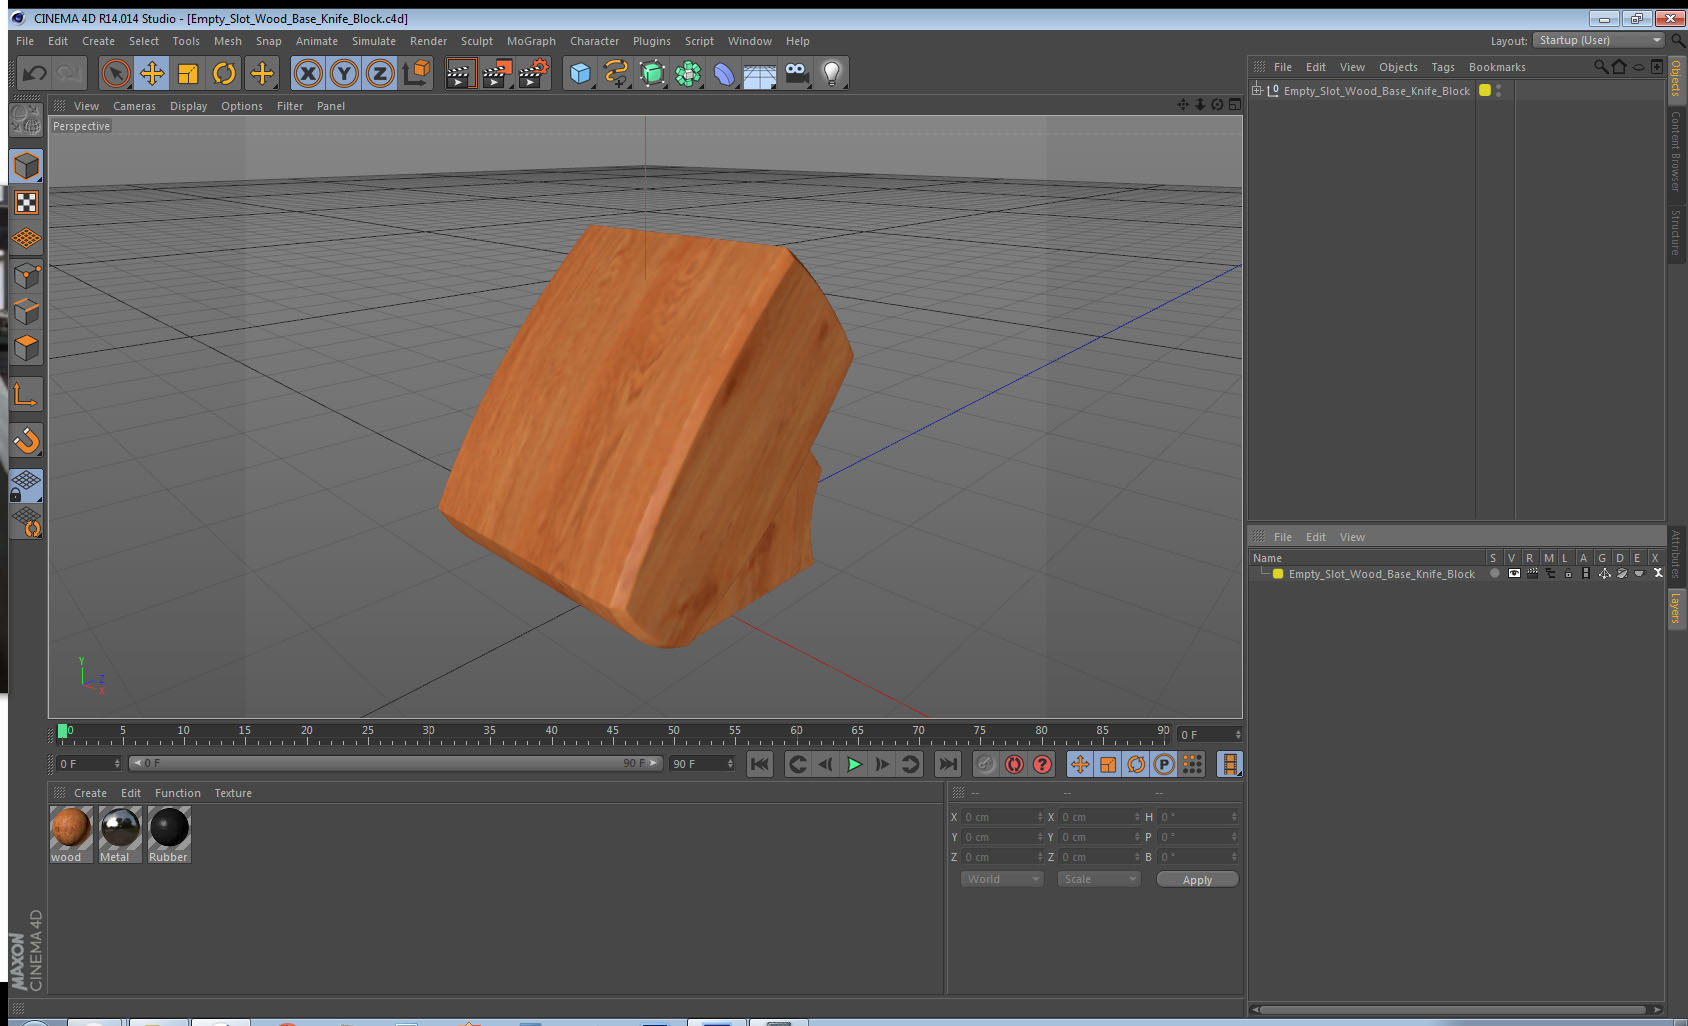Click Render Active View clapperboard icon
Image resolution: width=1688 pixels, height=1026 pixels.
[460, 73]
